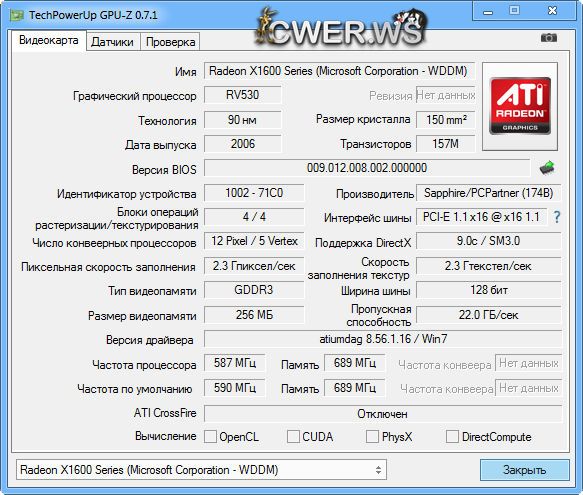Click the 256 МБ memory size value
This screenshot has width=583, height=495.
(x=254, y=315)
